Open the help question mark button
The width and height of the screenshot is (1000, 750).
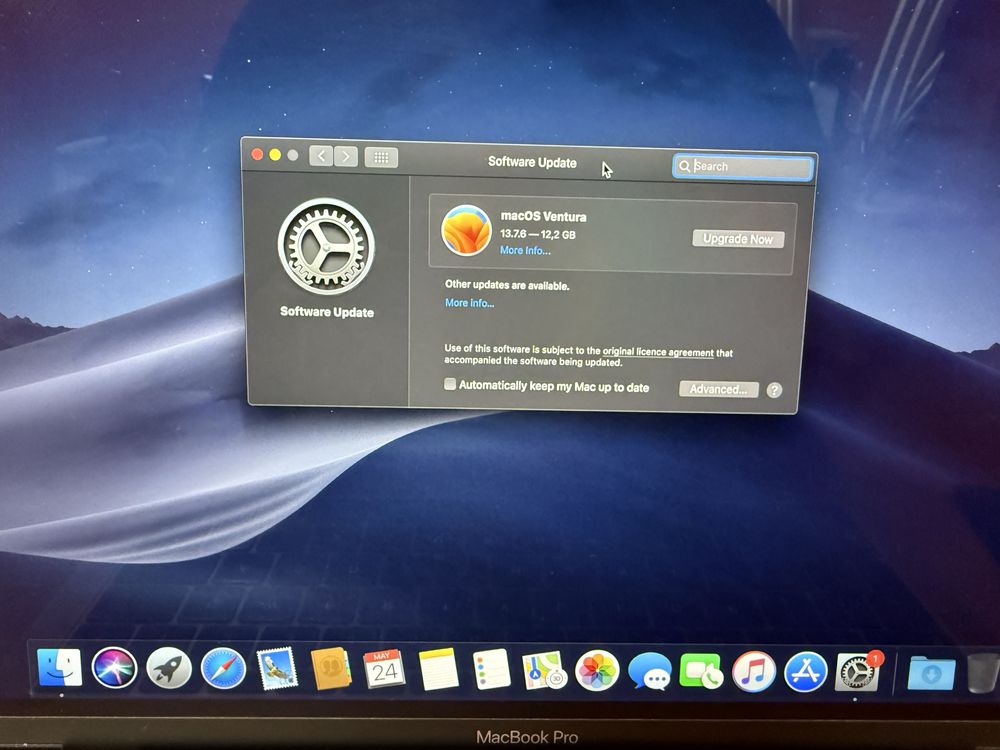coord(774,390)
